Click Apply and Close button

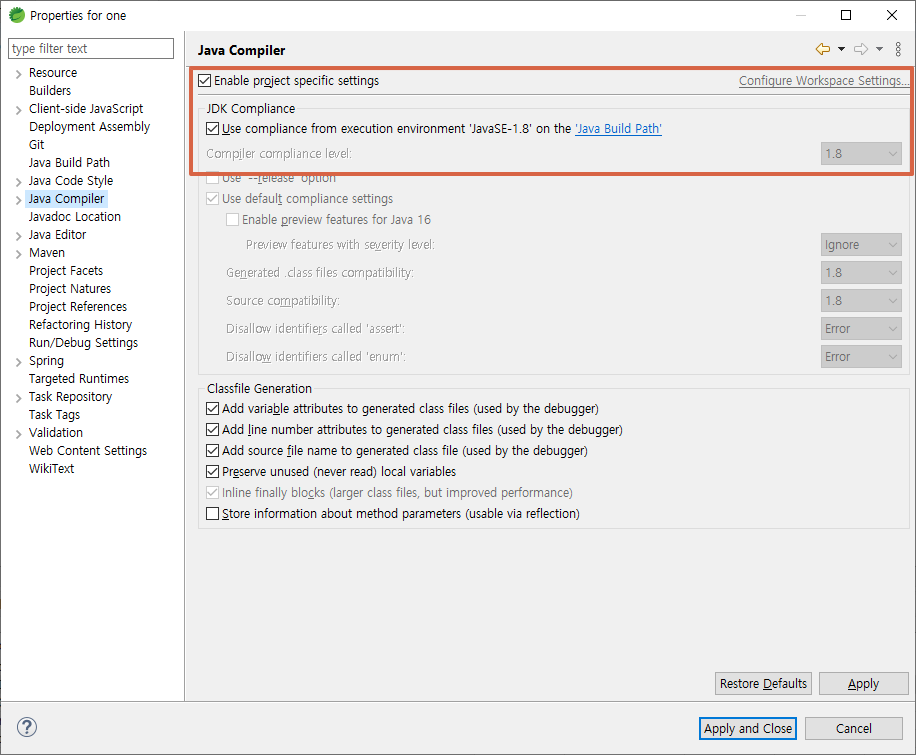748,729
